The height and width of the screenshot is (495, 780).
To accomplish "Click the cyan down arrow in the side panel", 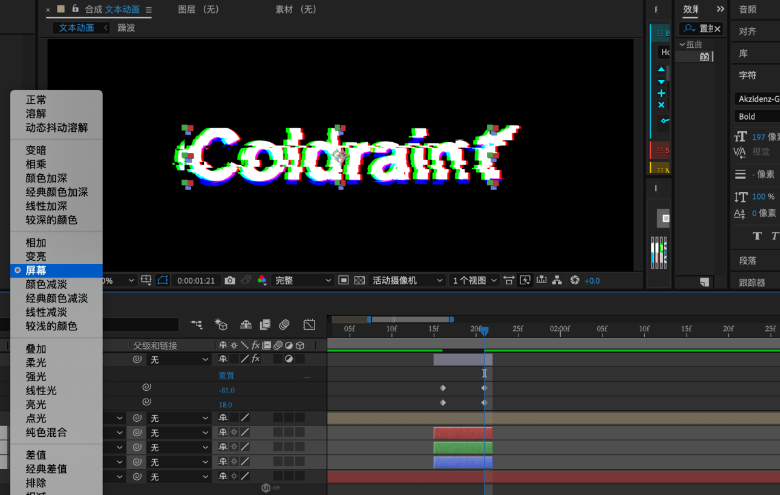I will (661, 82).
